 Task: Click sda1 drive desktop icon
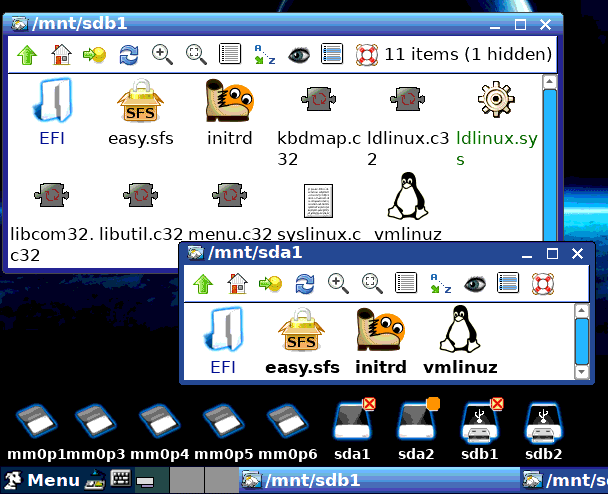click(352, 430)
